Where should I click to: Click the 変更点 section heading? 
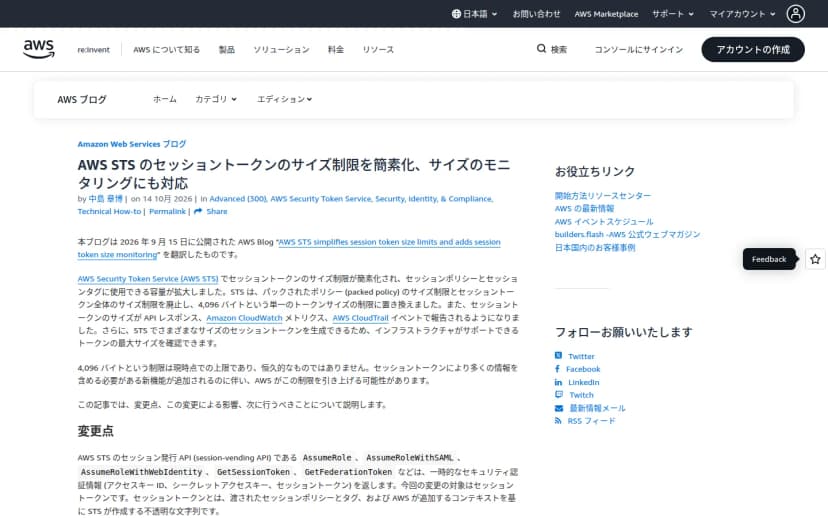96,431
